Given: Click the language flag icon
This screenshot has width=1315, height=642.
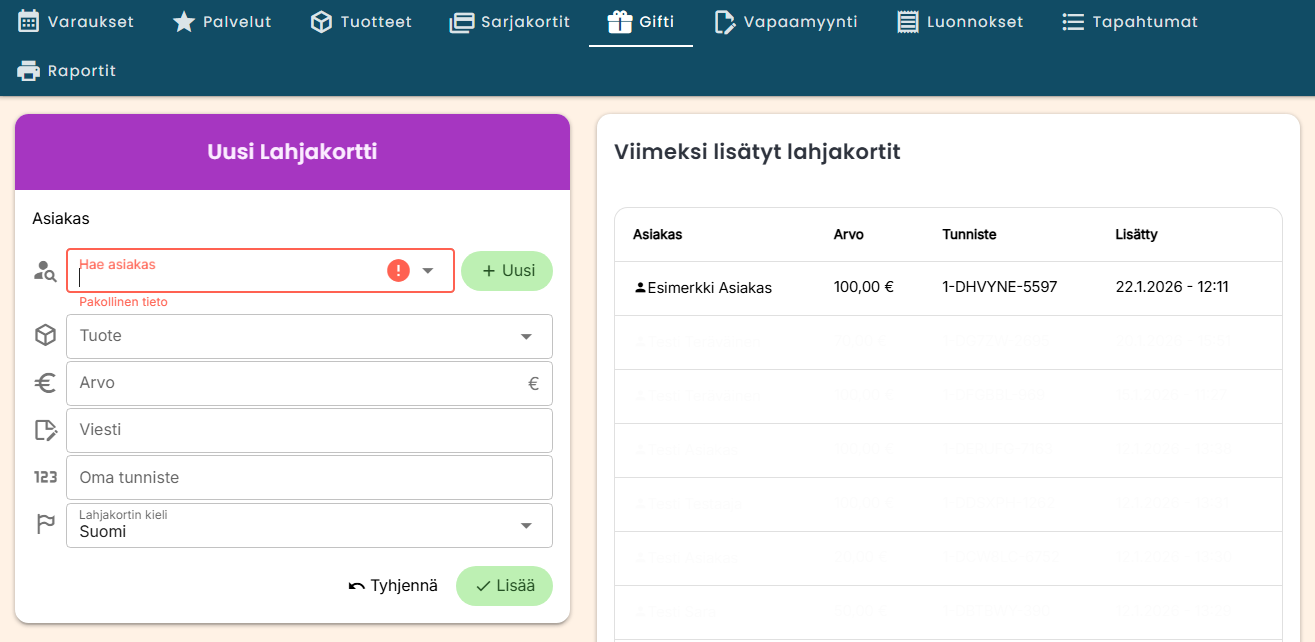Looking at the screenshot, I should (x=45, y=525).
